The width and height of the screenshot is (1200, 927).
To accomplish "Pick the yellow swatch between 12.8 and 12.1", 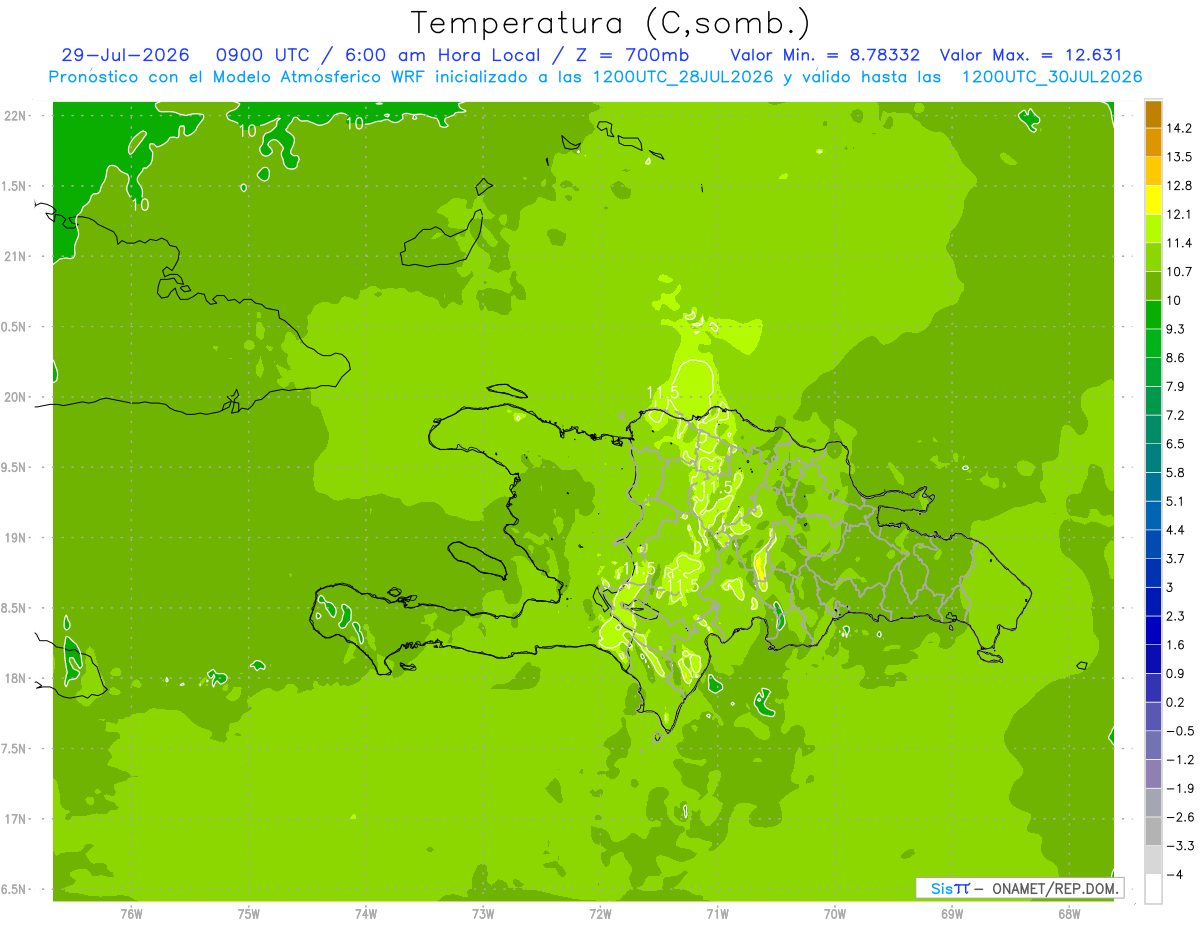I will (x=1153, y=200).
